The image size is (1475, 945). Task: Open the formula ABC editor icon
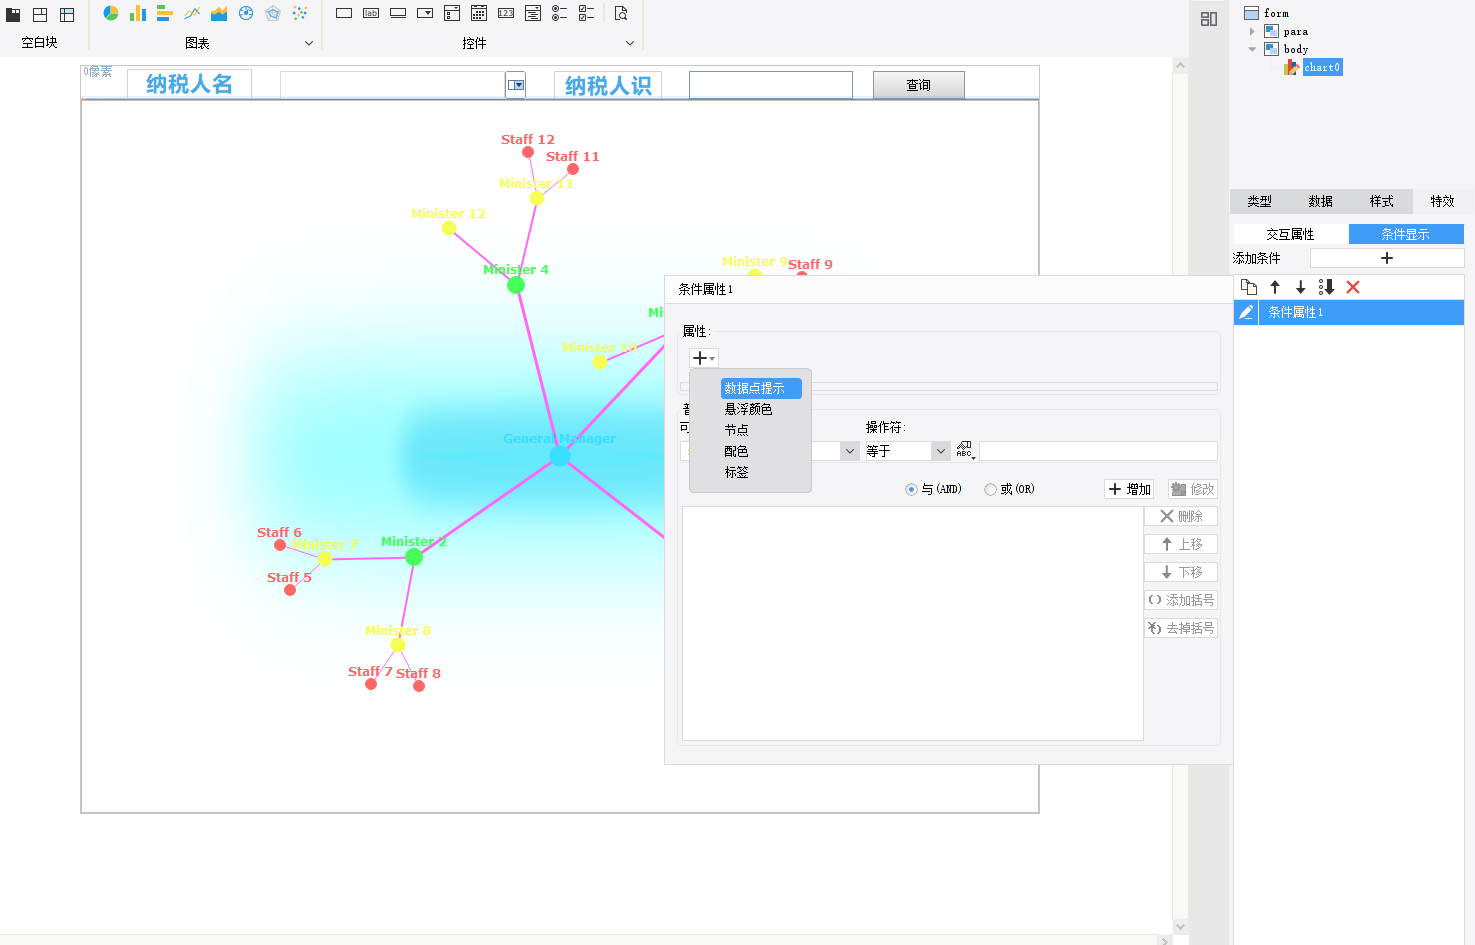coord(964,451)
